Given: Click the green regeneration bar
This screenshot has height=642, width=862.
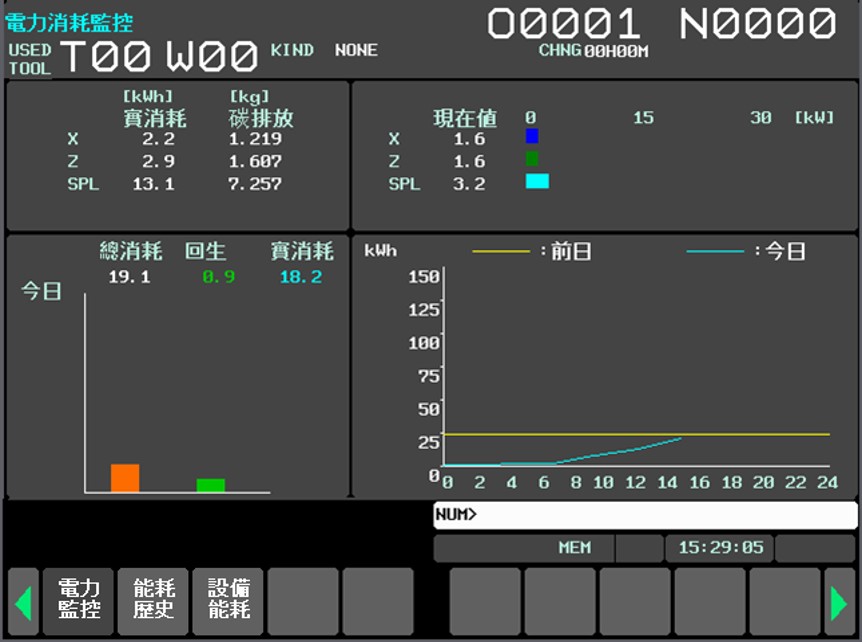Looking at the screenshot, I should click(211, 485).
